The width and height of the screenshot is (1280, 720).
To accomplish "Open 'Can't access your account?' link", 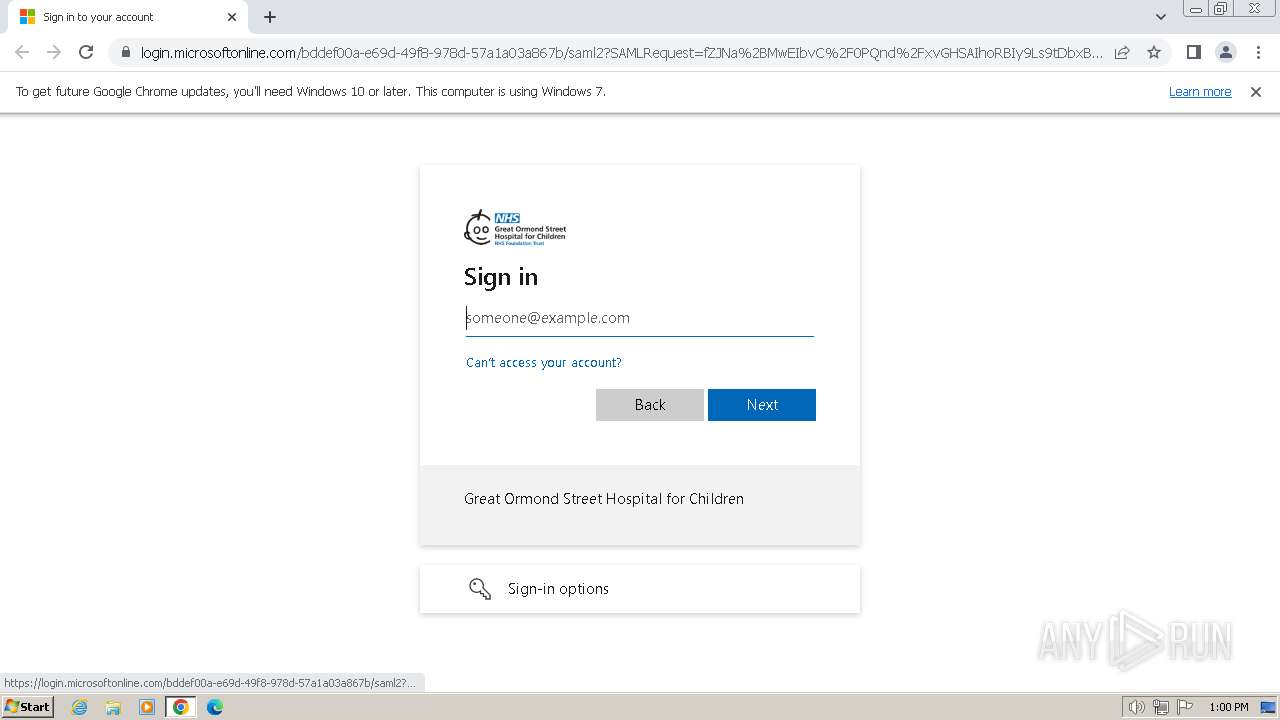I will (x=544, y=362).
